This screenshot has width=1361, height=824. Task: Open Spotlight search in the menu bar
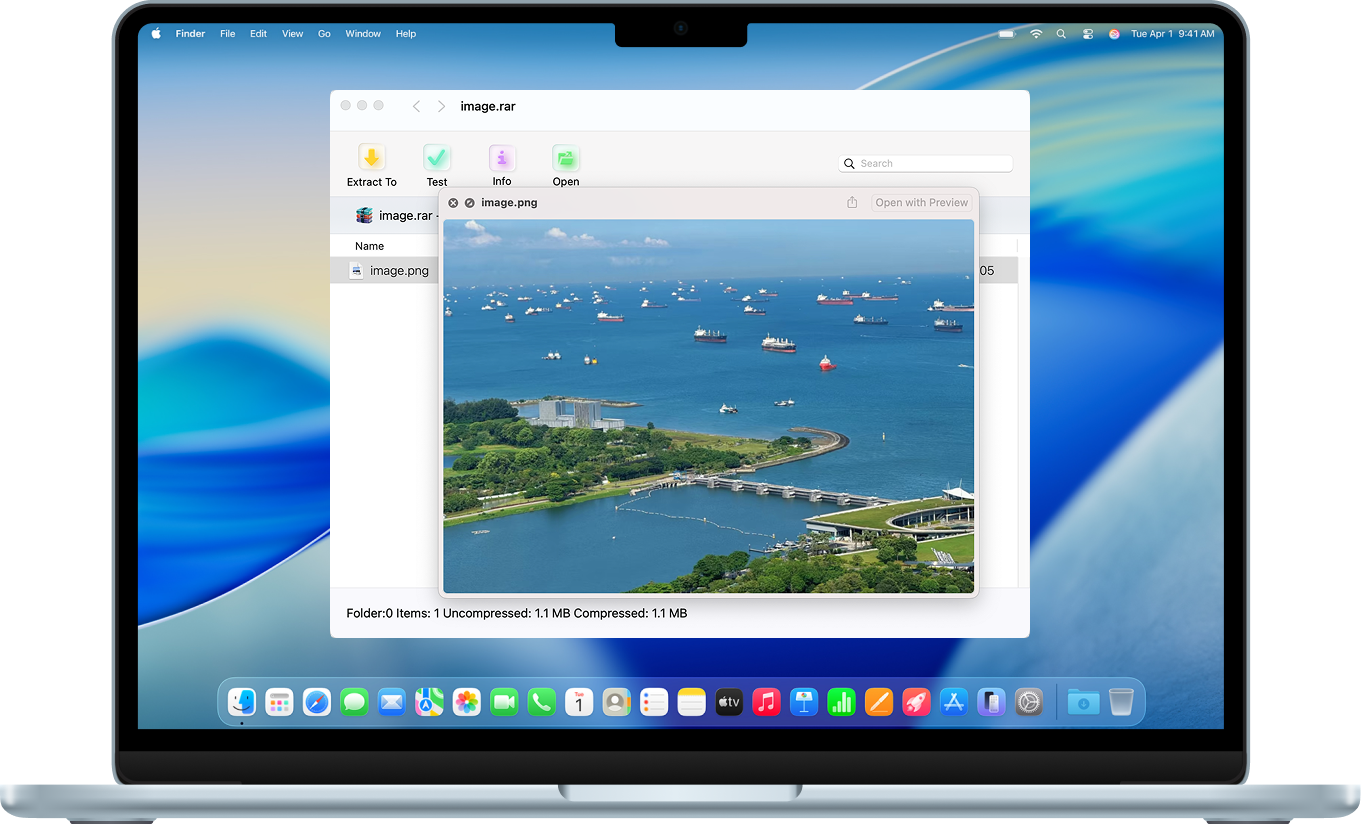point(1061,34)
